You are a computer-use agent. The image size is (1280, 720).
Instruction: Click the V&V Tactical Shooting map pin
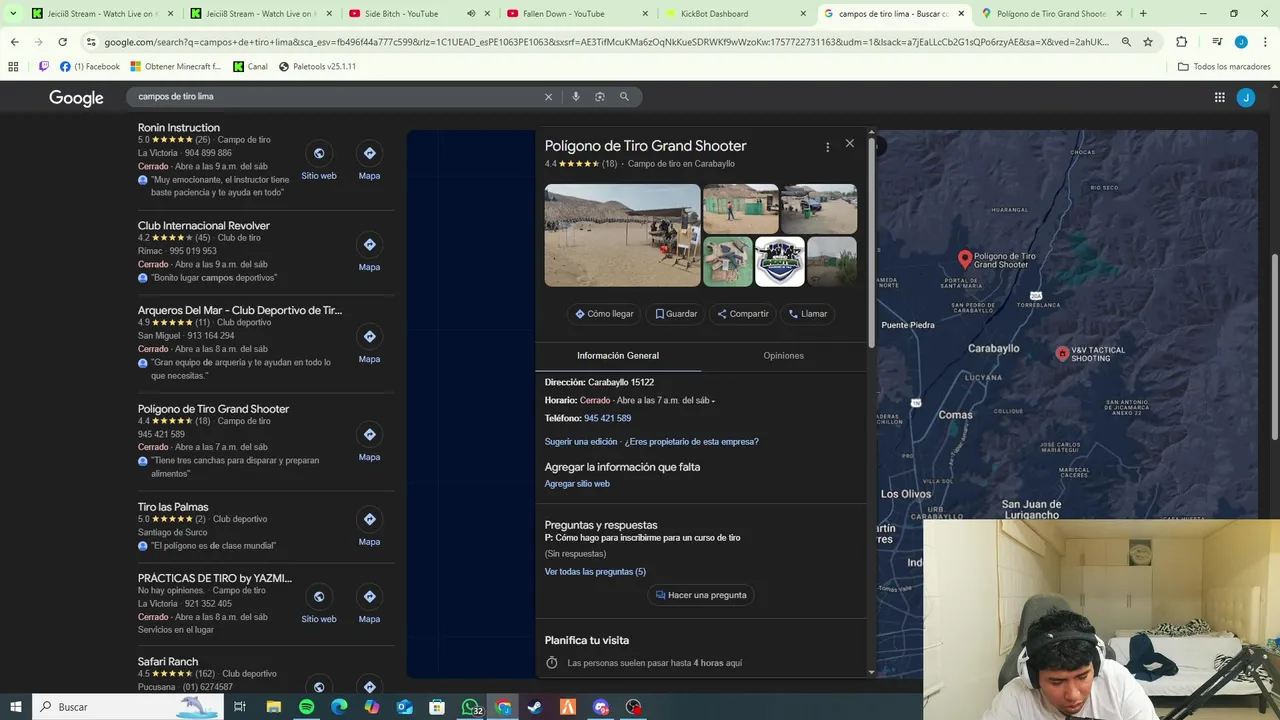1062,353
